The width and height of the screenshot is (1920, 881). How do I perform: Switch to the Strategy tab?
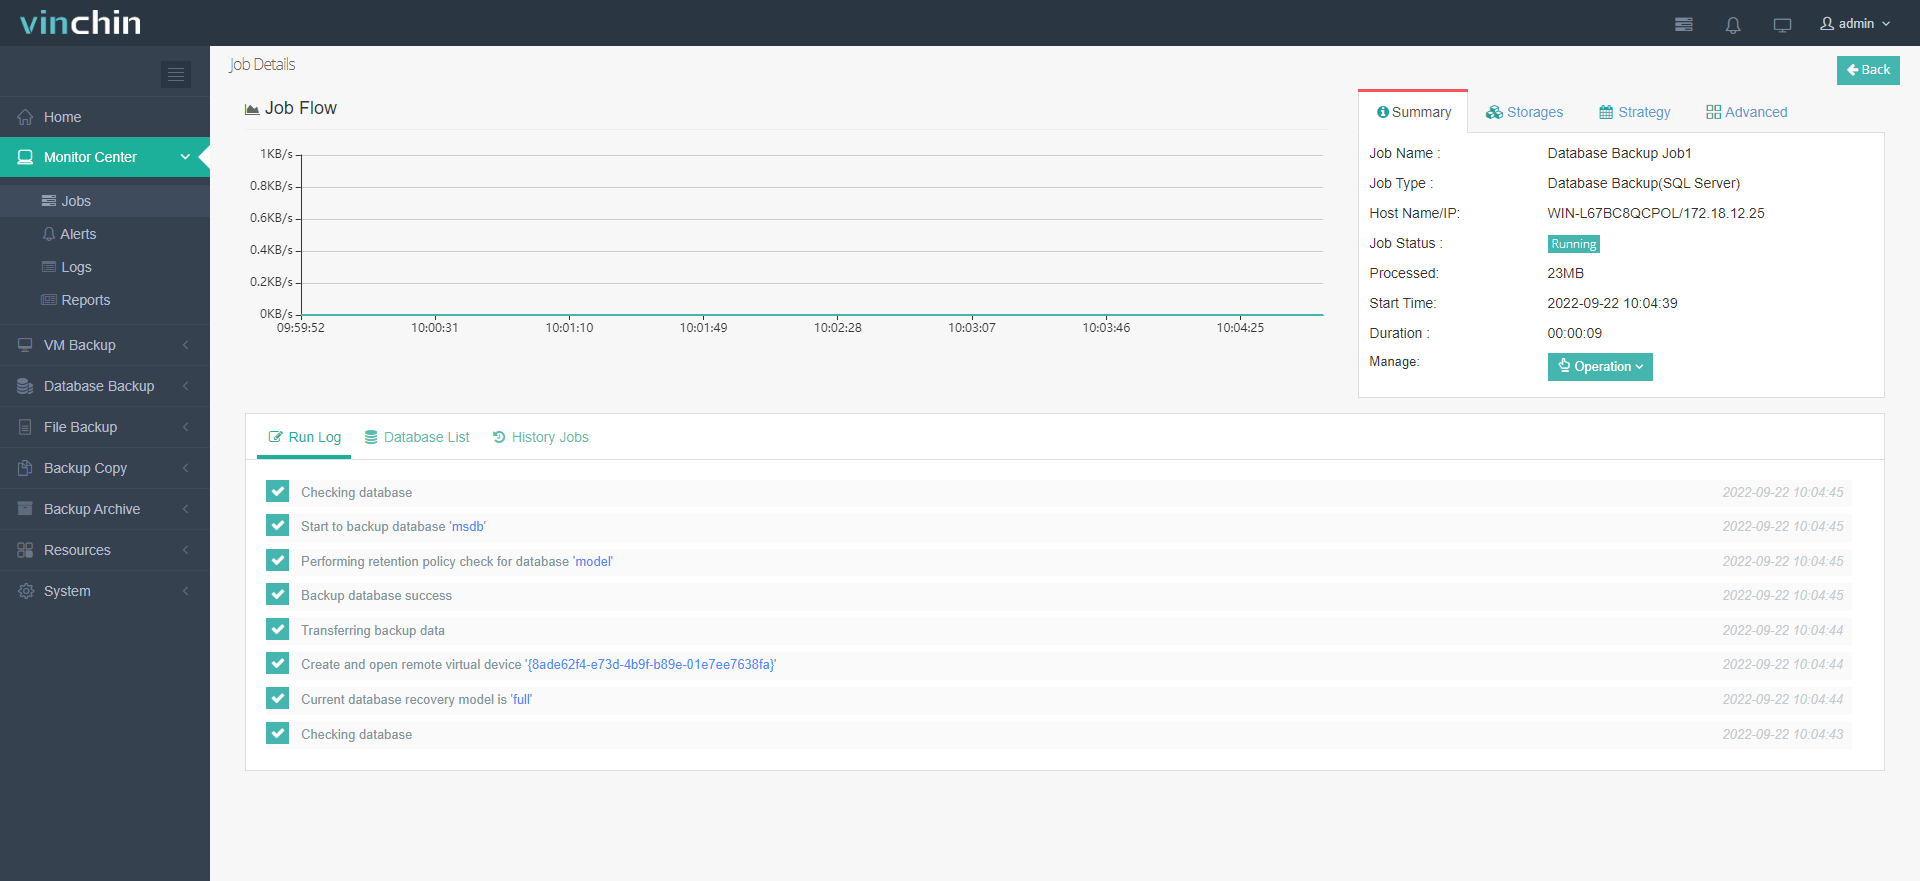[x=1635, y=112]
